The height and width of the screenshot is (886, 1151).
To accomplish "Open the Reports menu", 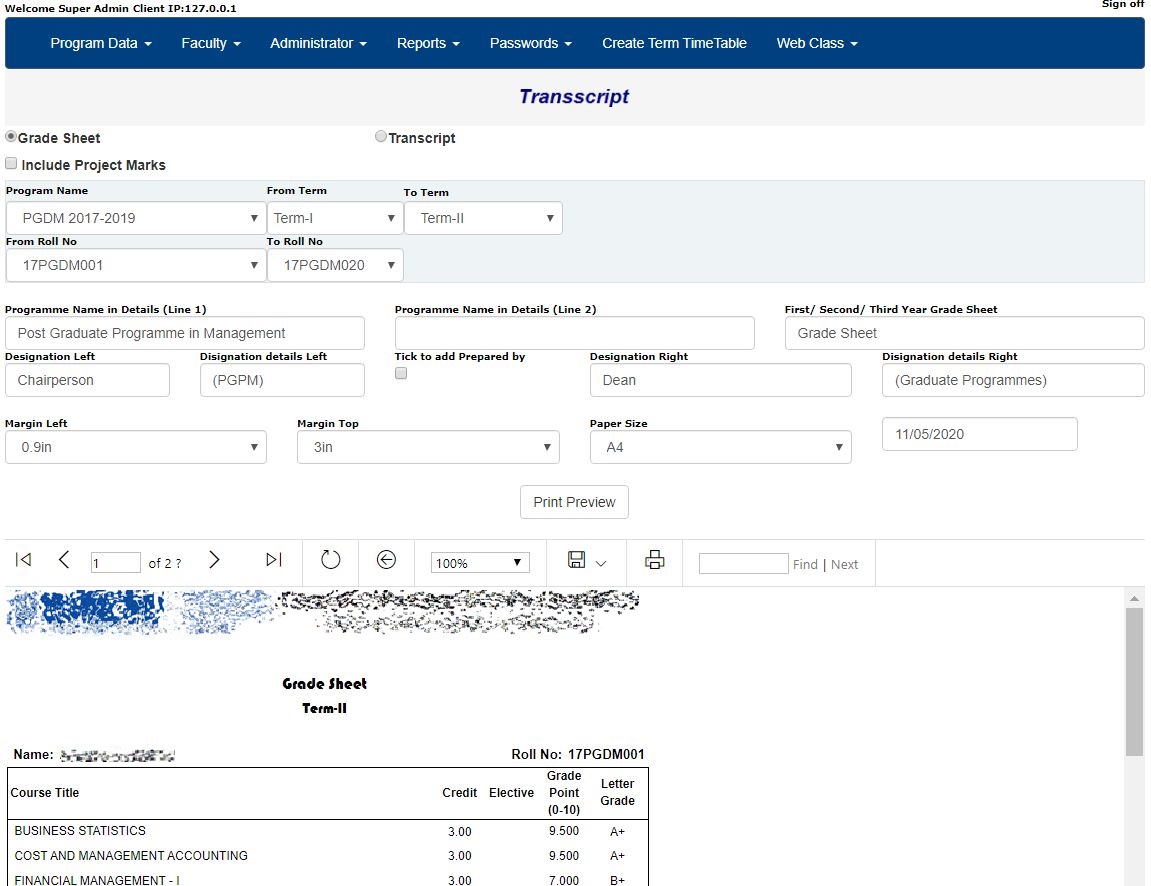I will 428,43.
